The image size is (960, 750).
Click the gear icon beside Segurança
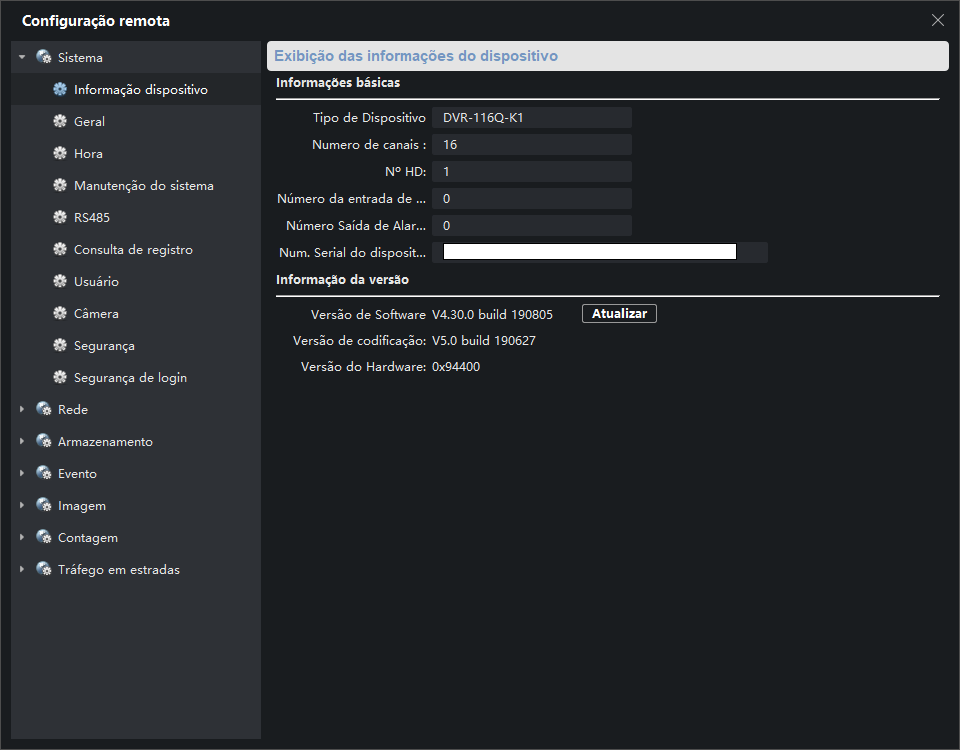[x=60, y=346]
